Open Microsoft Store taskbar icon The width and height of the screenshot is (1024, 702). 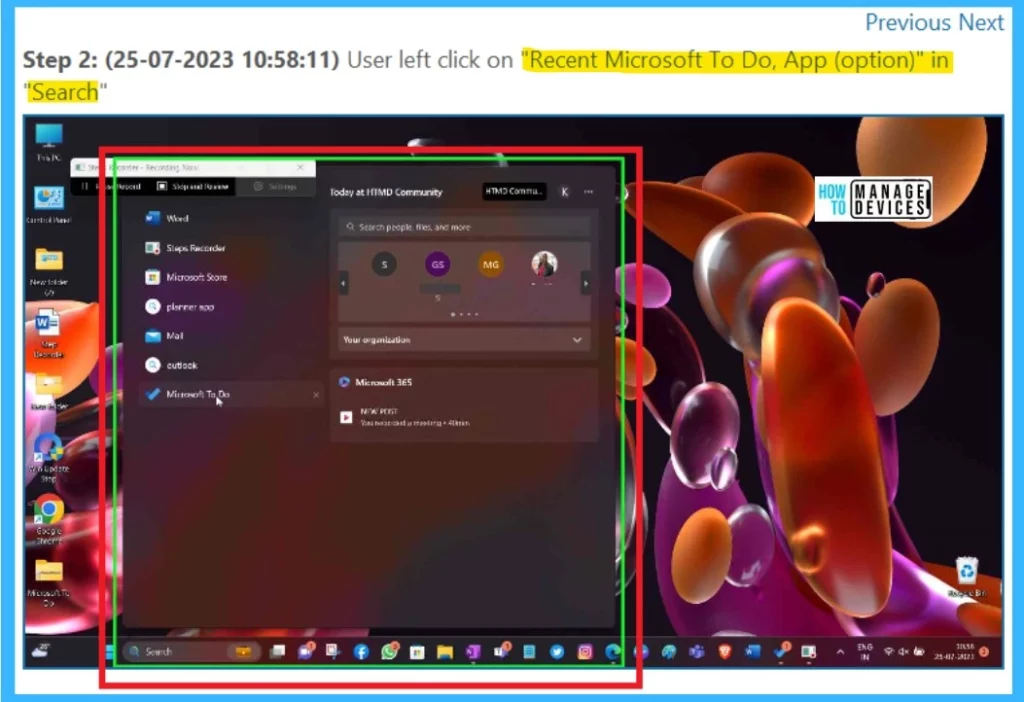pyautogui.click(x=417, y=652)
